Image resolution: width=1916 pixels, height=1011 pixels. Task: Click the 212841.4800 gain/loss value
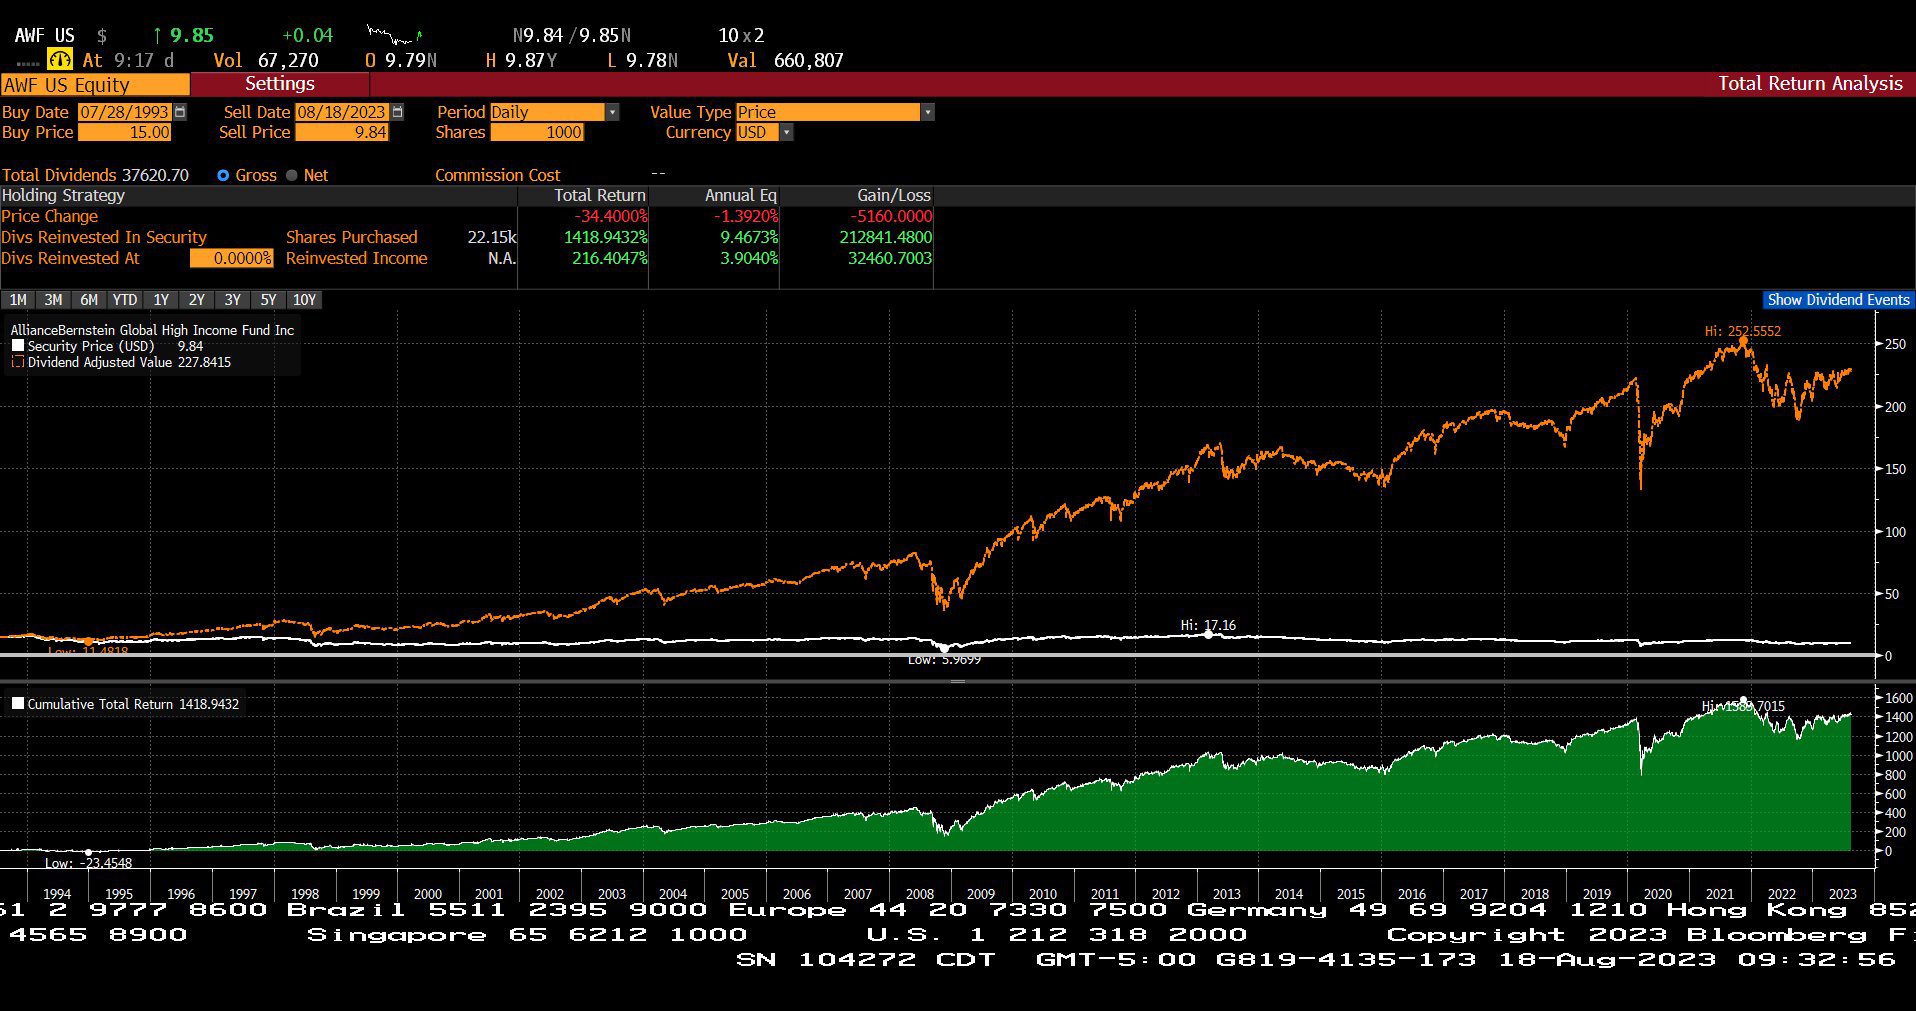click(x=886, y=237)
